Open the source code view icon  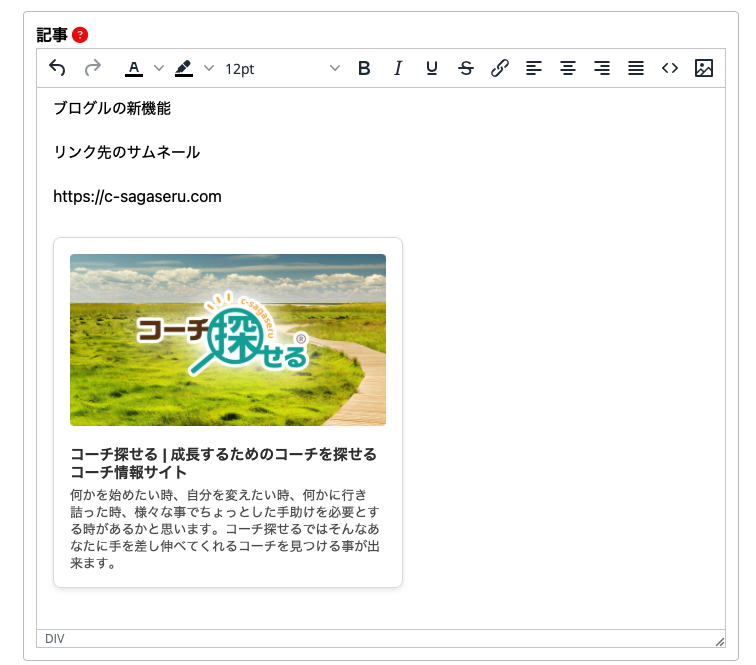[x=670, y=68]
